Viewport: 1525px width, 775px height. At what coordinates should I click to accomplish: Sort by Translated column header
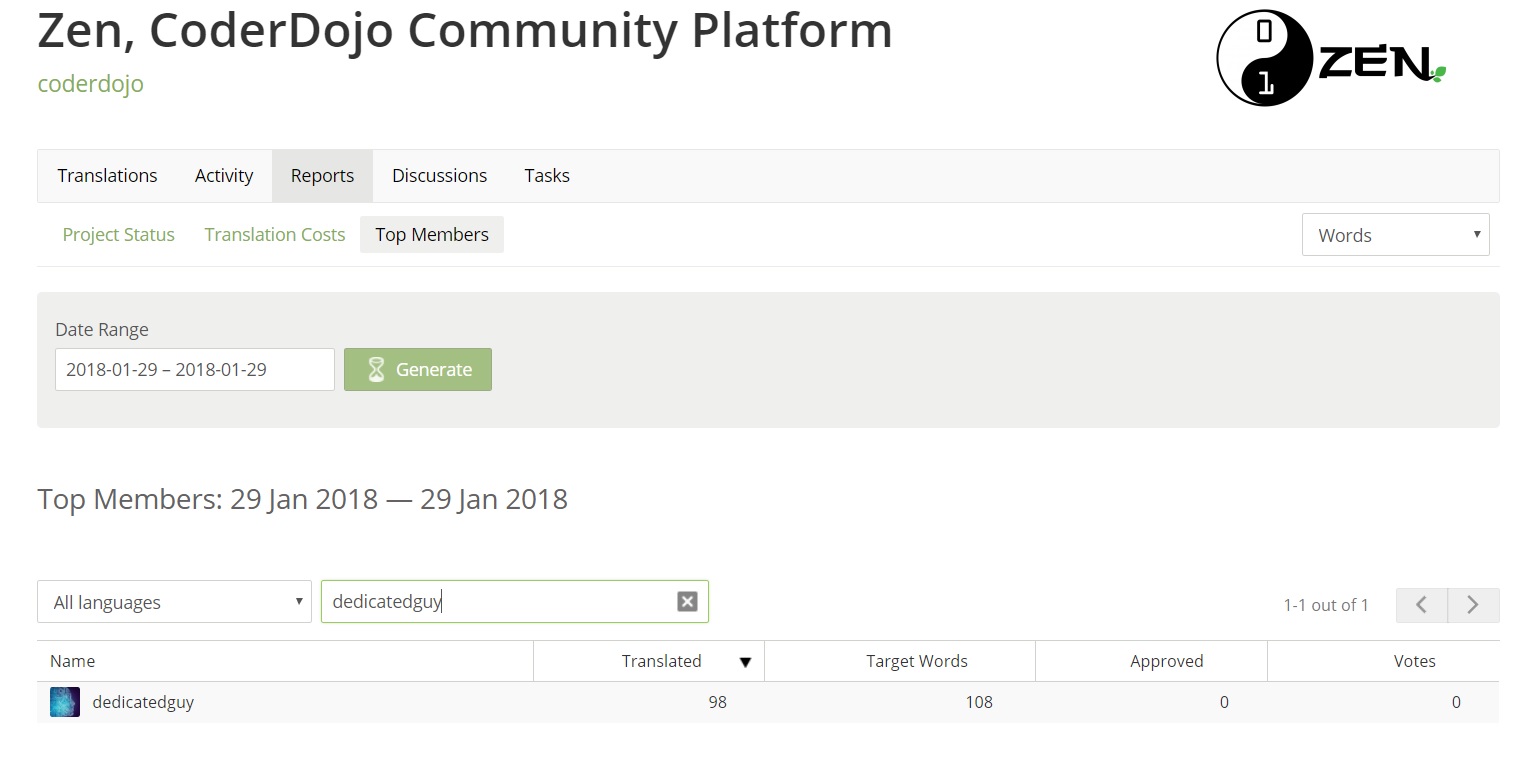(649, 661)
